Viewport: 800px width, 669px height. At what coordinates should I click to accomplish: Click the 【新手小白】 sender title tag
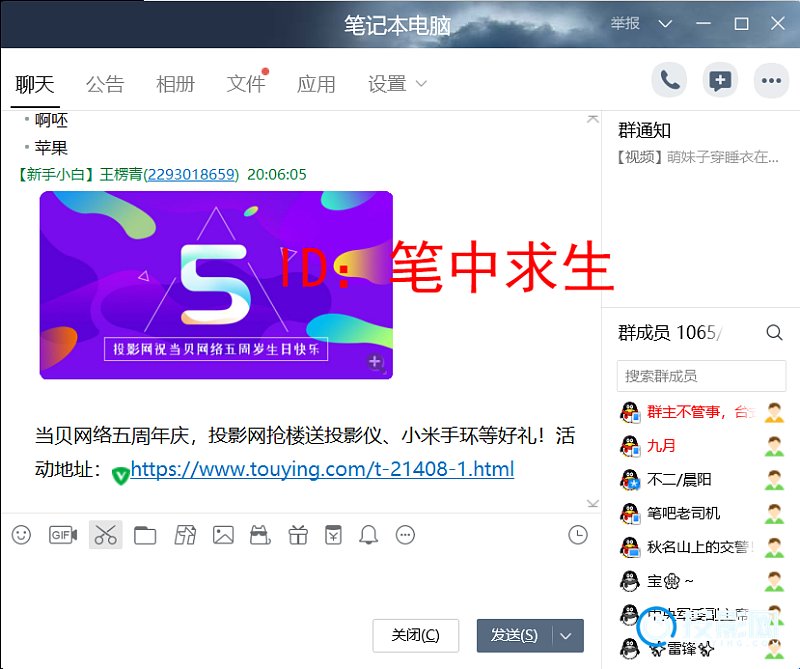56,175
